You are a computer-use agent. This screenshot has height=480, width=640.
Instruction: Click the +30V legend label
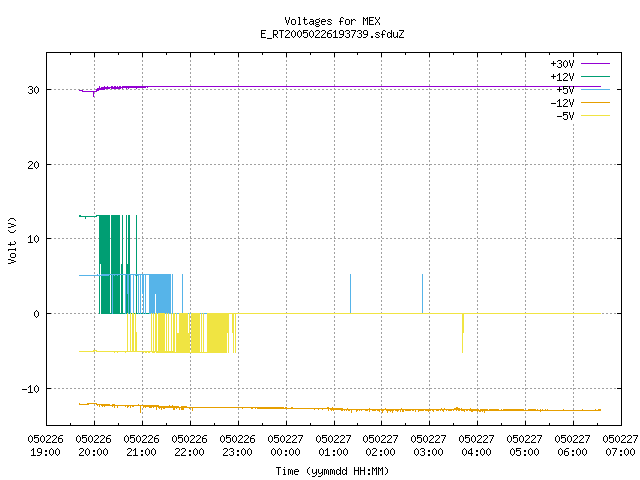pos(562,64)
